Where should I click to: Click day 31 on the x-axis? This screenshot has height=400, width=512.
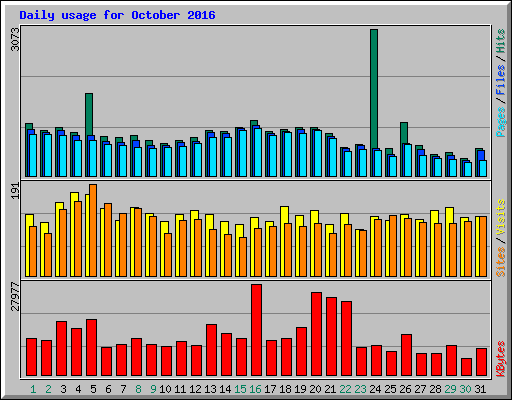tap(480, 389)
